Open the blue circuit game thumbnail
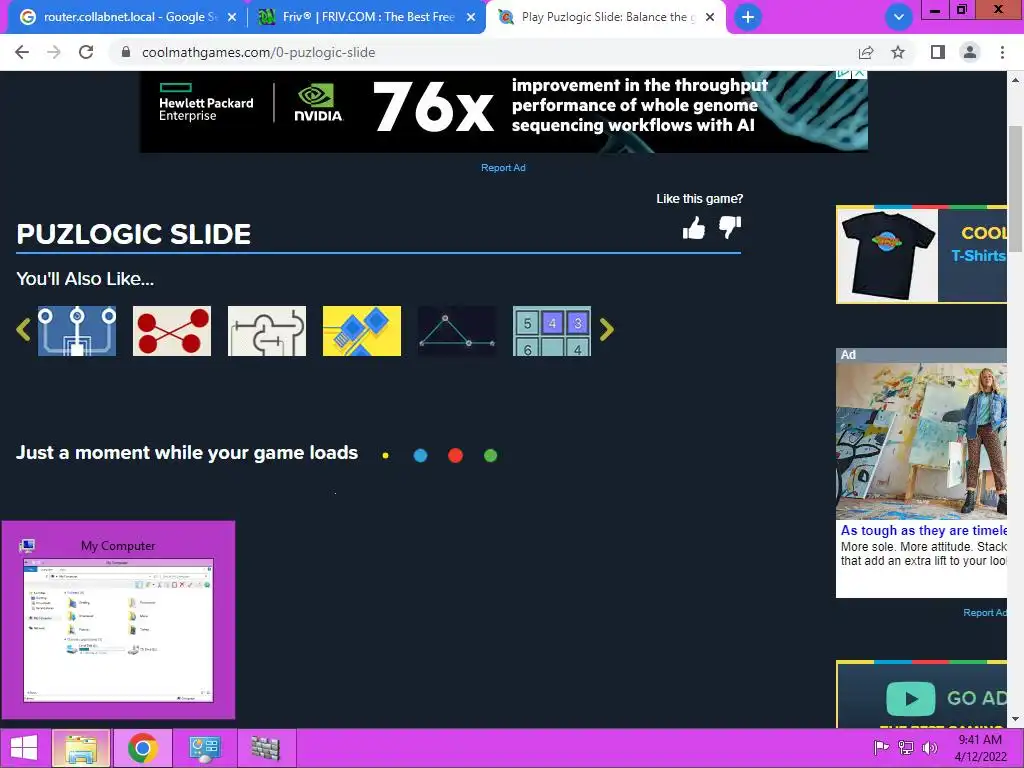Image resolution: width=1024 pixels, height=768 pixels. [x=77, y=331]
